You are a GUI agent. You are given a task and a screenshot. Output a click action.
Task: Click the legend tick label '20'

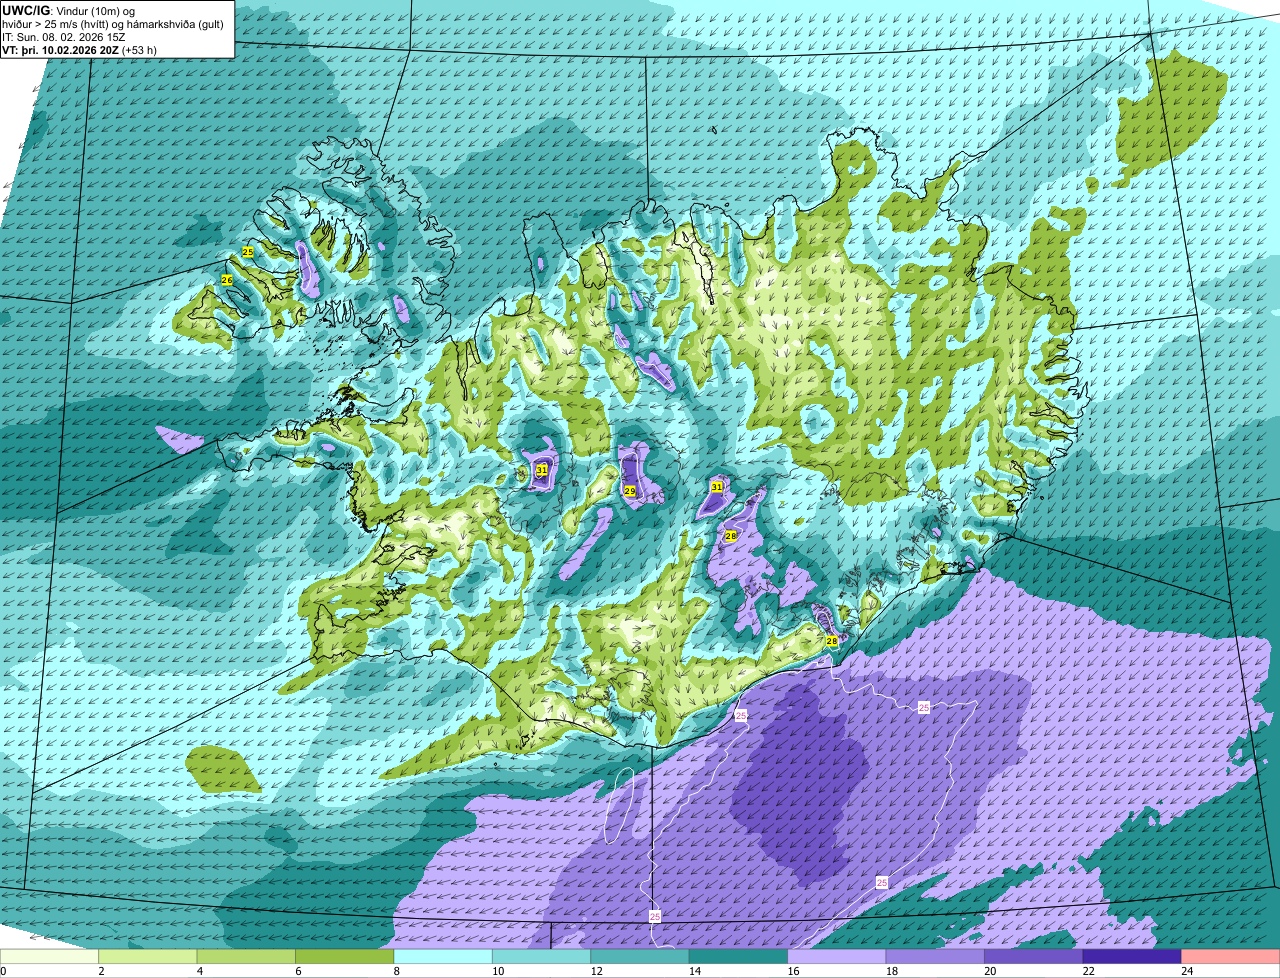pos(989,971)
